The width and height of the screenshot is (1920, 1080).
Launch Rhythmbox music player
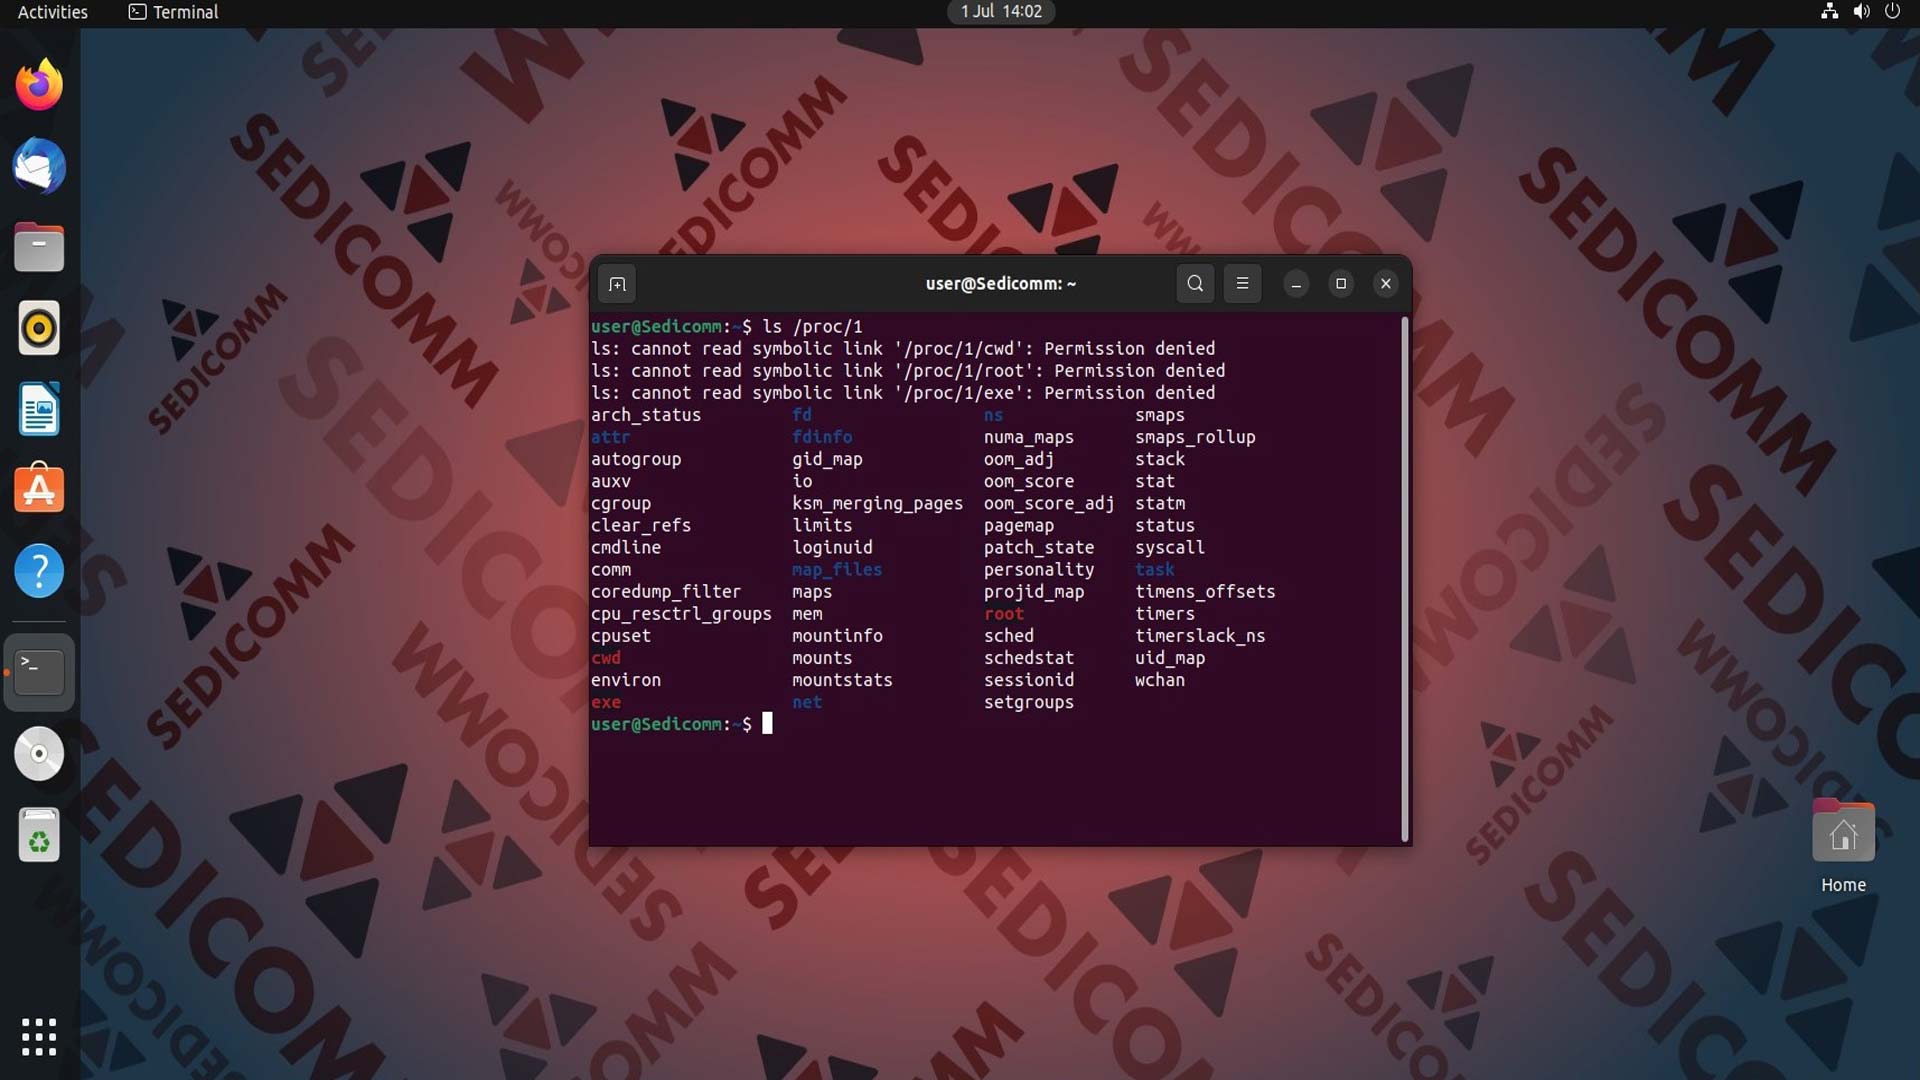(x=39, y=328)
